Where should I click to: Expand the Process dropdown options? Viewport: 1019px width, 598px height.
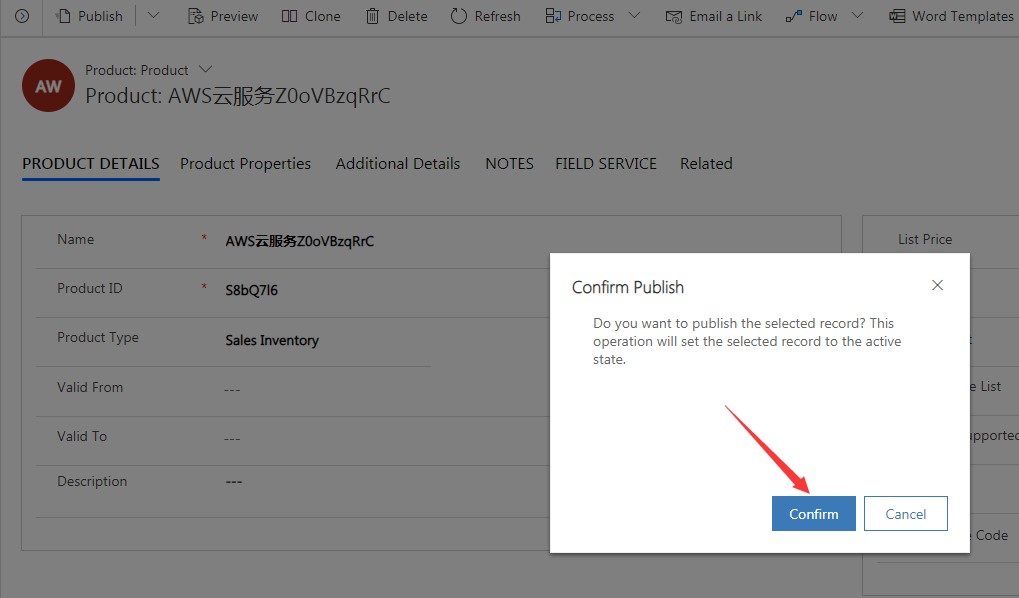coord(632,15)
